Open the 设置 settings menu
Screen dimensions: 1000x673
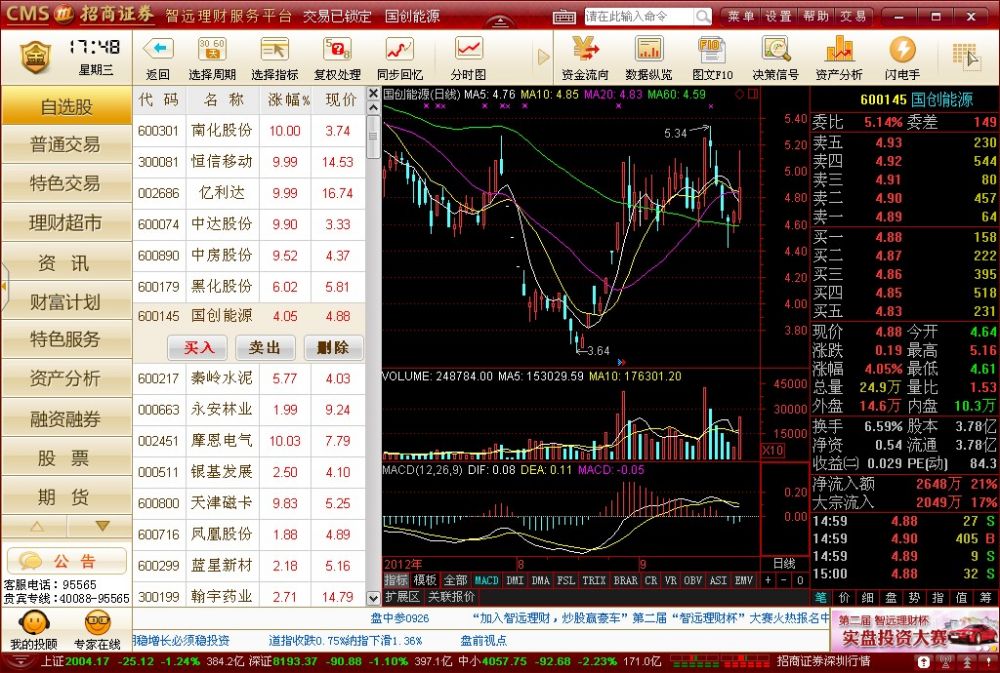pyautogui.click(x=778, y=17)
